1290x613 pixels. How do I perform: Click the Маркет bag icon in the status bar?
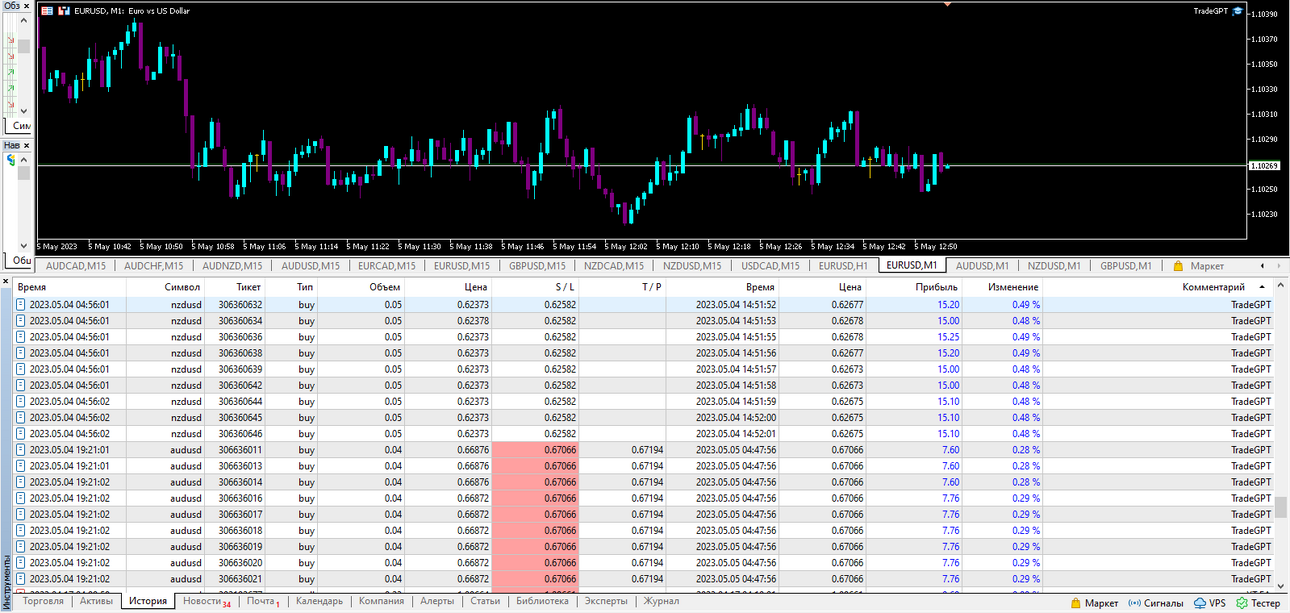[x=1076, y=603]
